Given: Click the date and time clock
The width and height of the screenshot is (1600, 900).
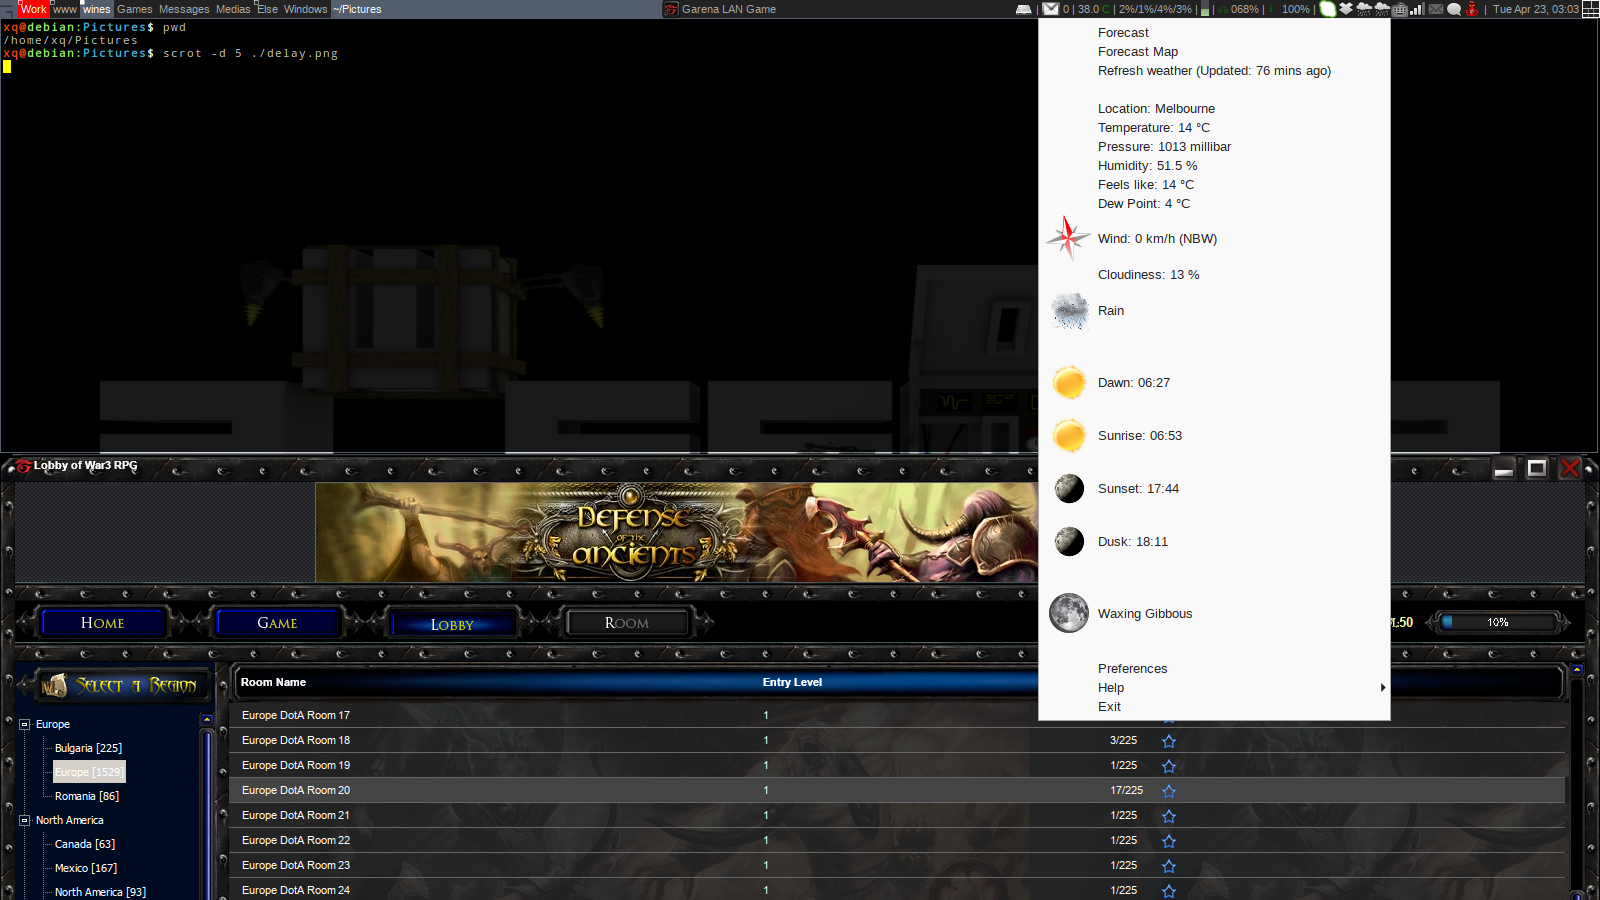Looking at the screenshot, I should tap(1536, 9).
